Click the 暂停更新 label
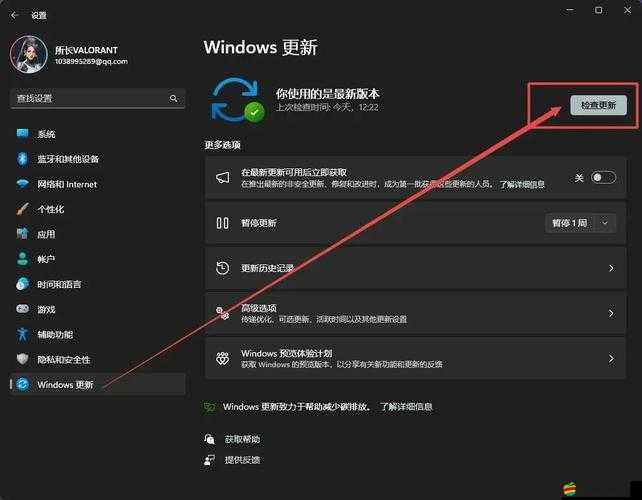 tap(258, 223)
